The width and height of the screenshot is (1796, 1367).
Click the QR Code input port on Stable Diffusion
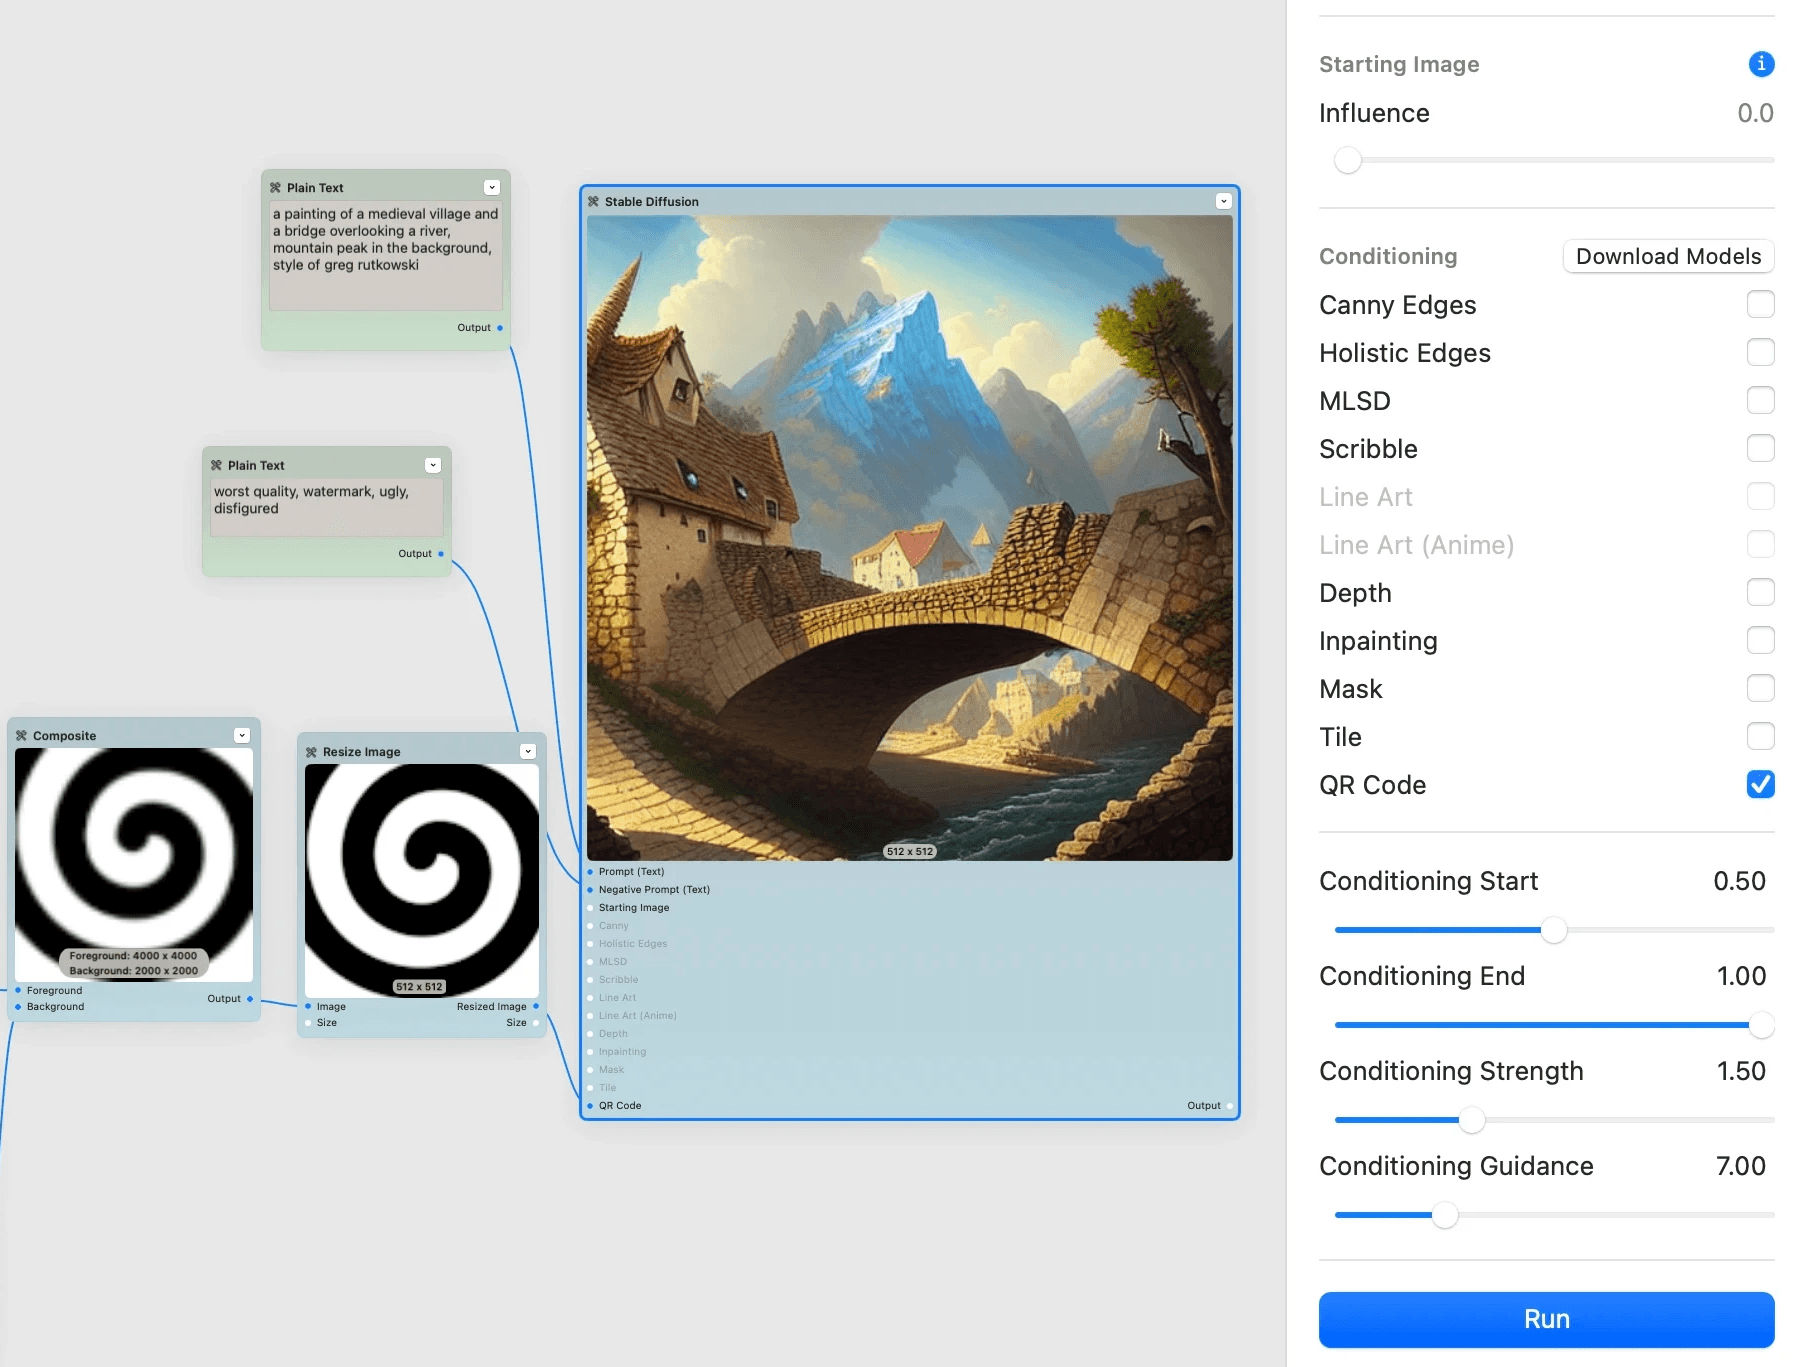point(590,1106)
